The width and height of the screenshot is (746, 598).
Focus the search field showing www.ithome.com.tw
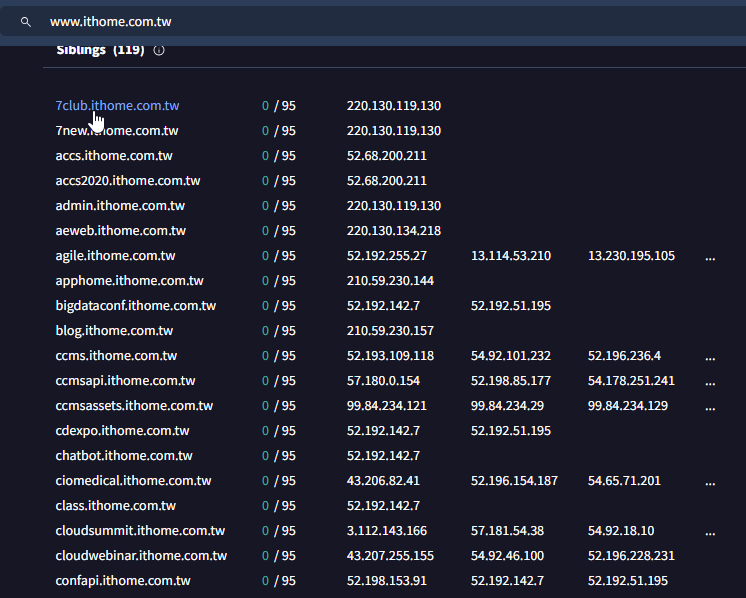point(373,22)
